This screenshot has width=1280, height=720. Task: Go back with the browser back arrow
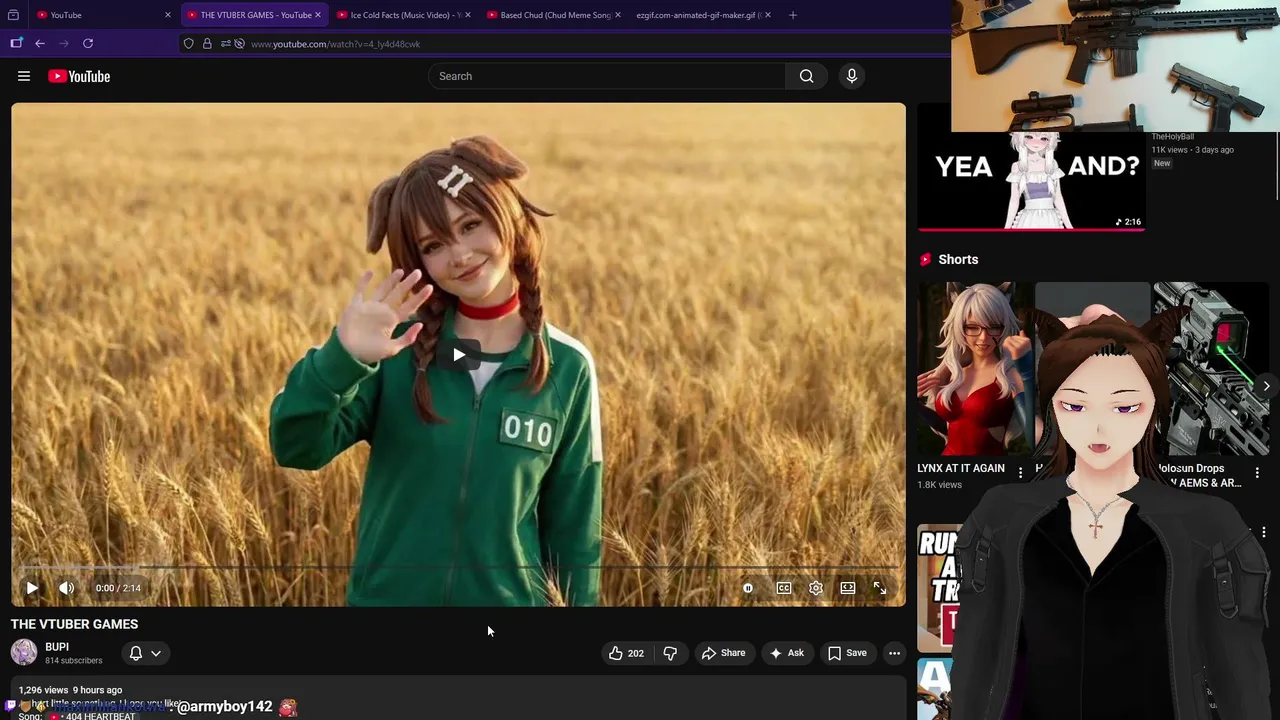(x=40, y=43)
